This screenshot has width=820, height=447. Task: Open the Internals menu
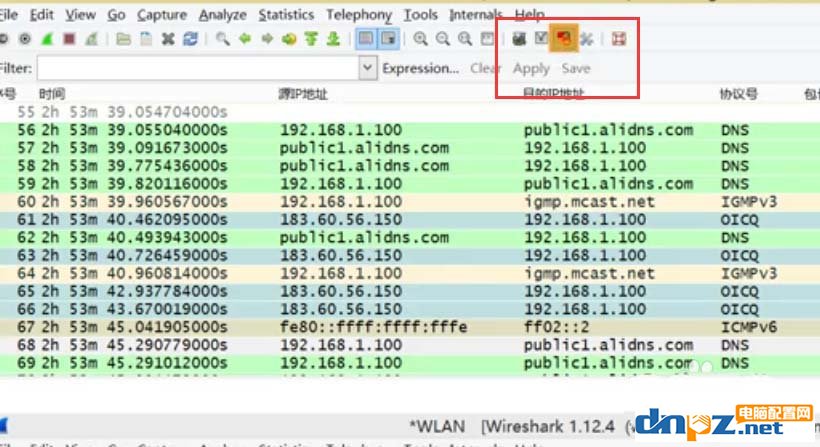[x=476, y=15]
